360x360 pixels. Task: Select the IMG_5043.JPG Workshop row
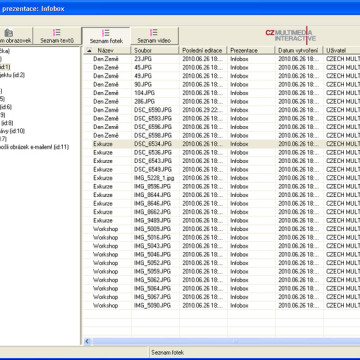(221, 246)
